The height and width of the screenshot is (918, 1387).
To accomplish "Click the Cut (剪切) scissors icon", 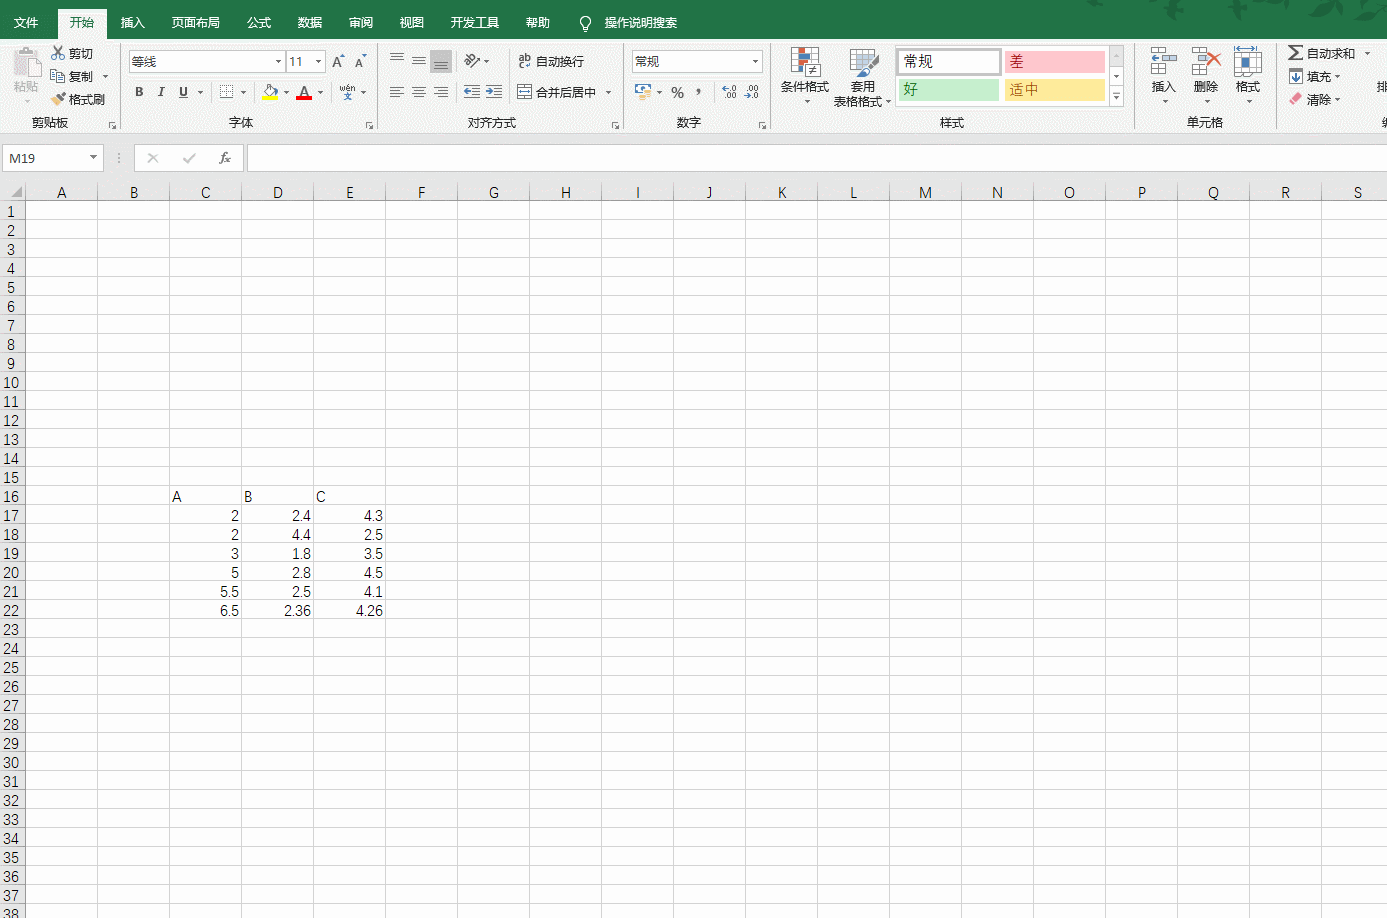I will [58, 53].
